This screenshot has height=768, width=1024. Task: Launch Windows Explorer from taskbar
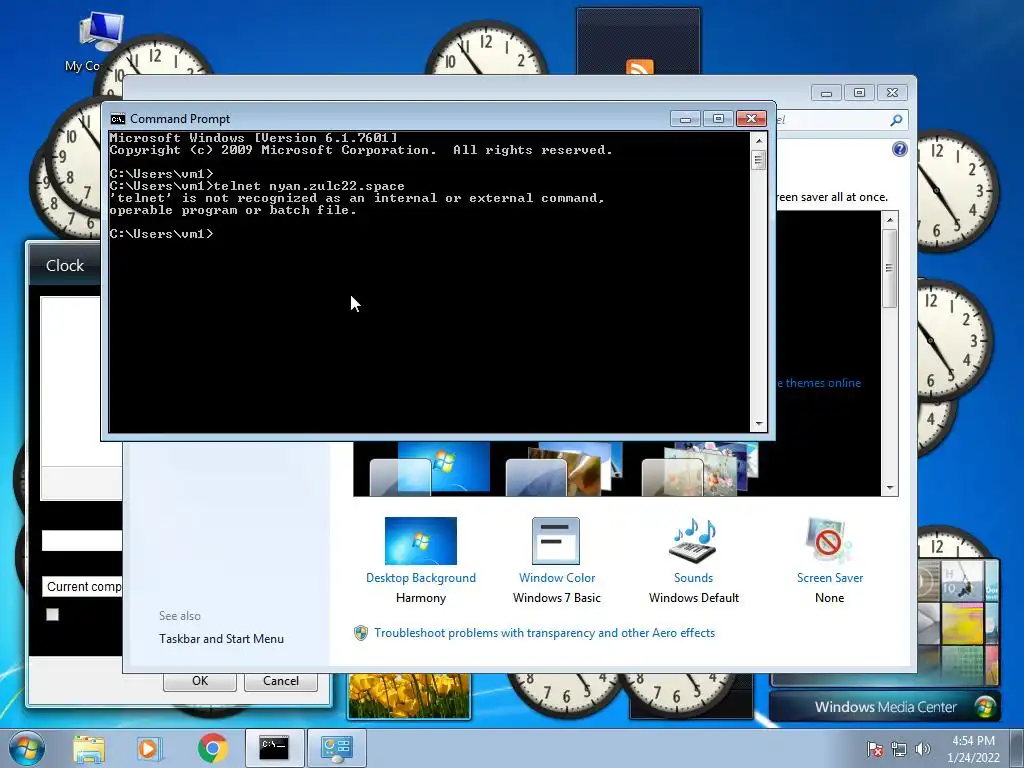pos(89,748)
